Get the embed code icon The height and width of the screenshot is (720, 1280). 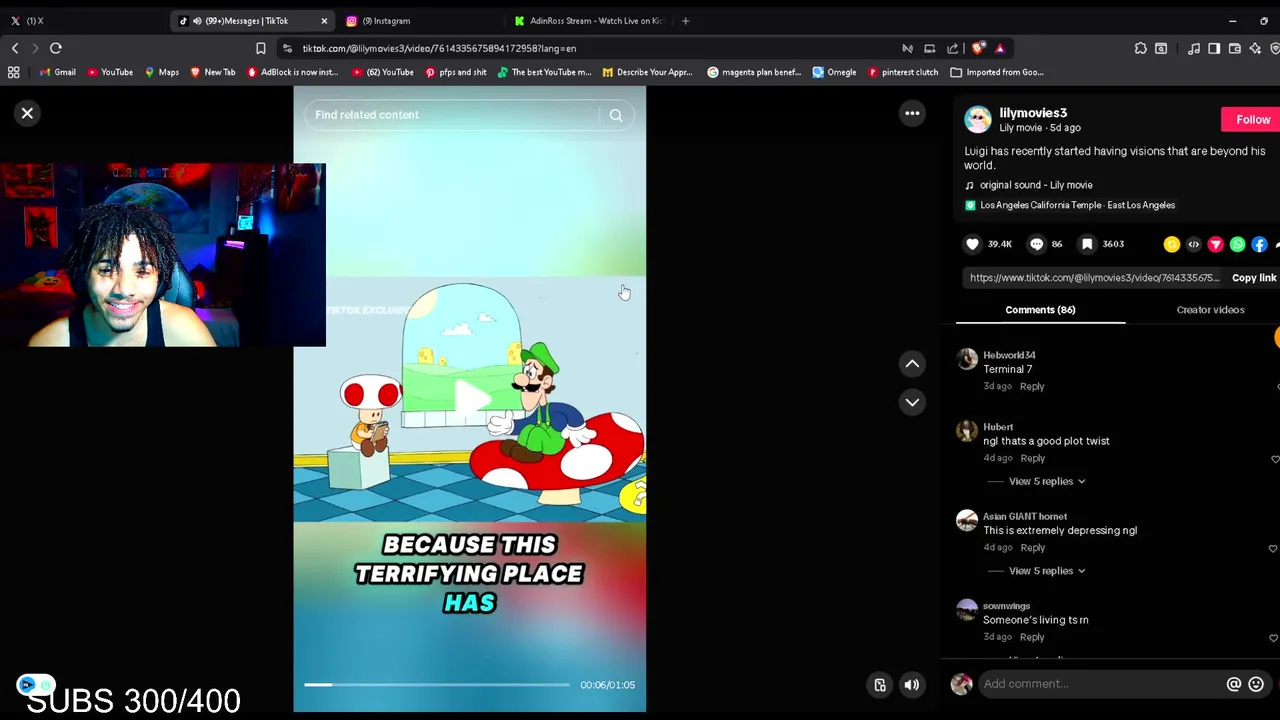[1193, 244]
